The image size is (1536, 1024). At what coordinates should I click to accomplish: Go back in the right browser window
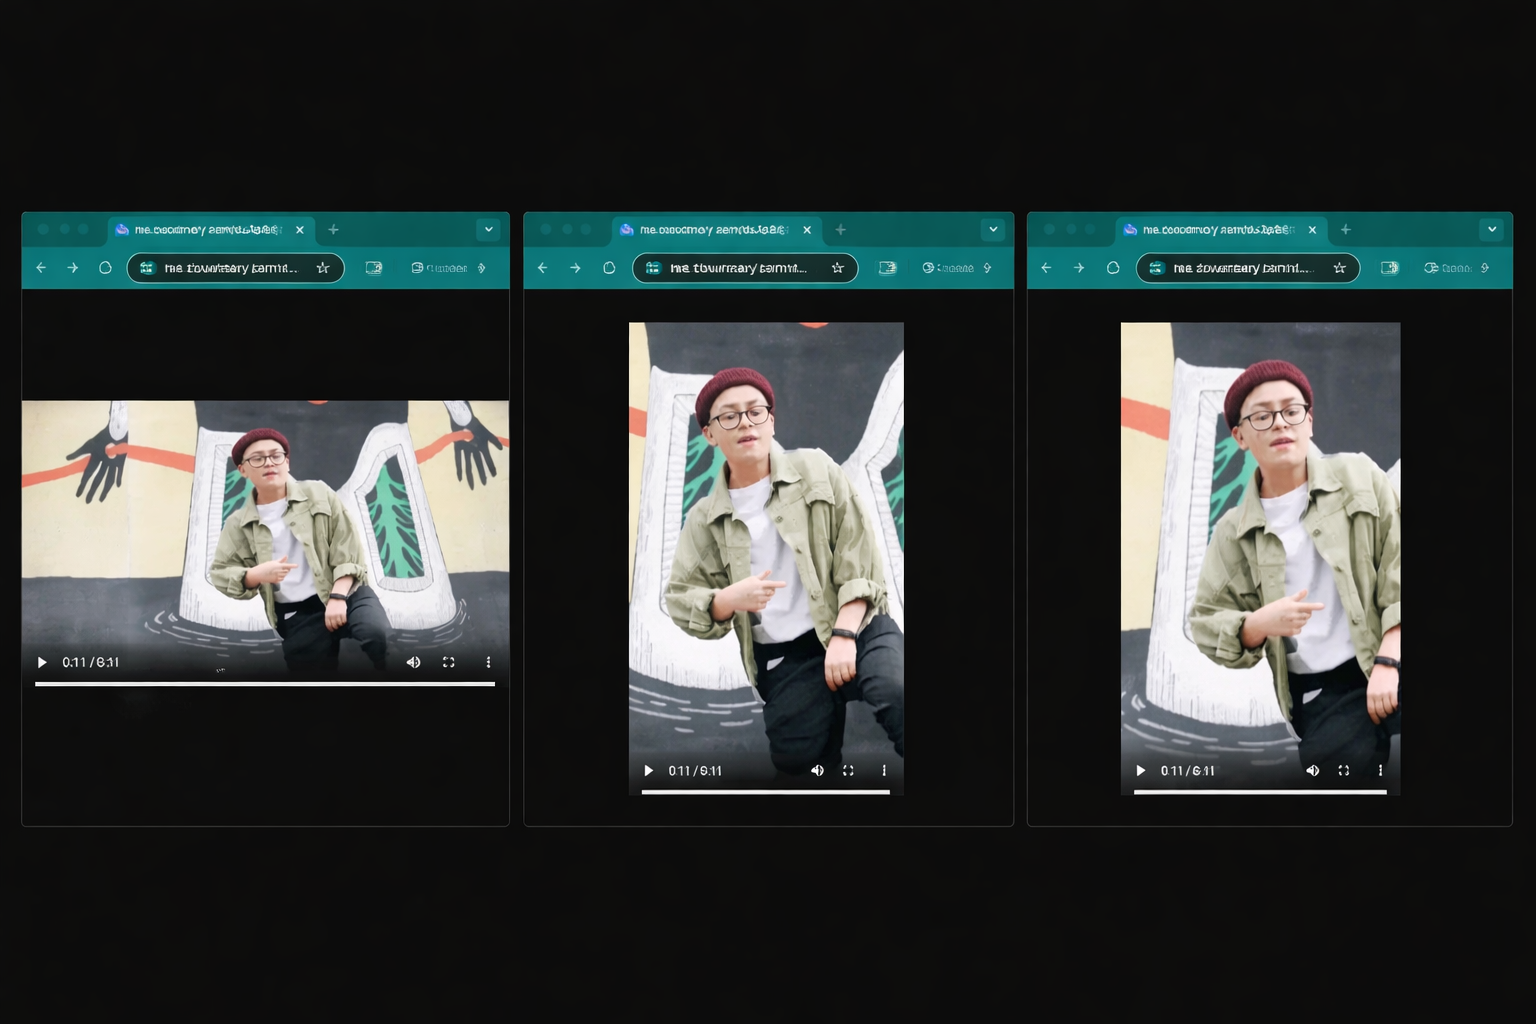[1046, 268]
